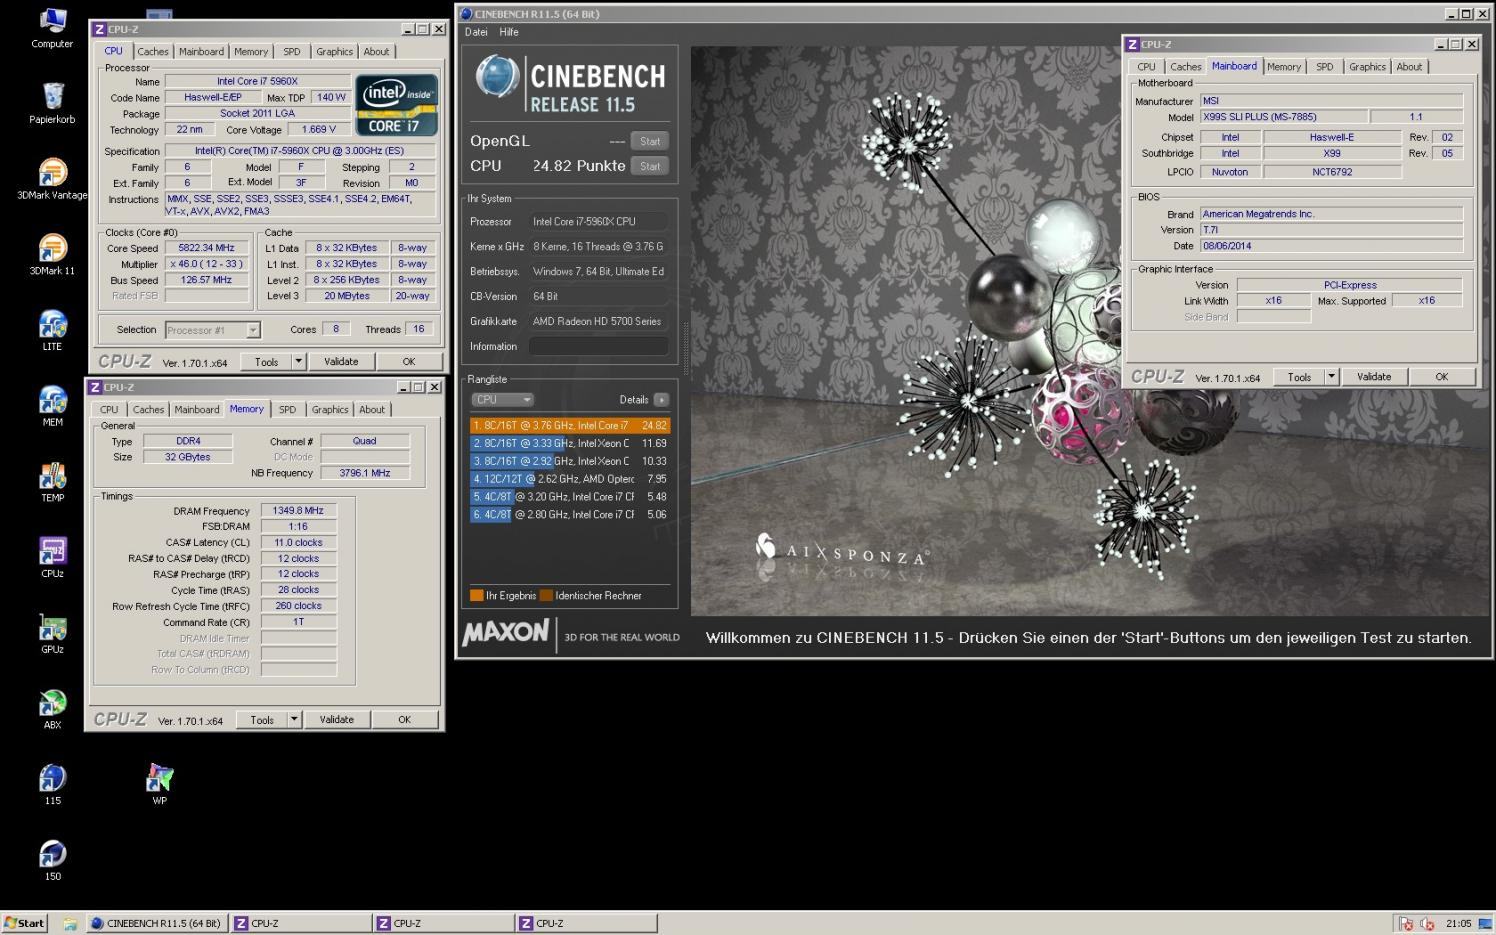The image size is (1496, 935).
Task: Click Validate in Memory CPU-Z window
Action: click(337, 719)
